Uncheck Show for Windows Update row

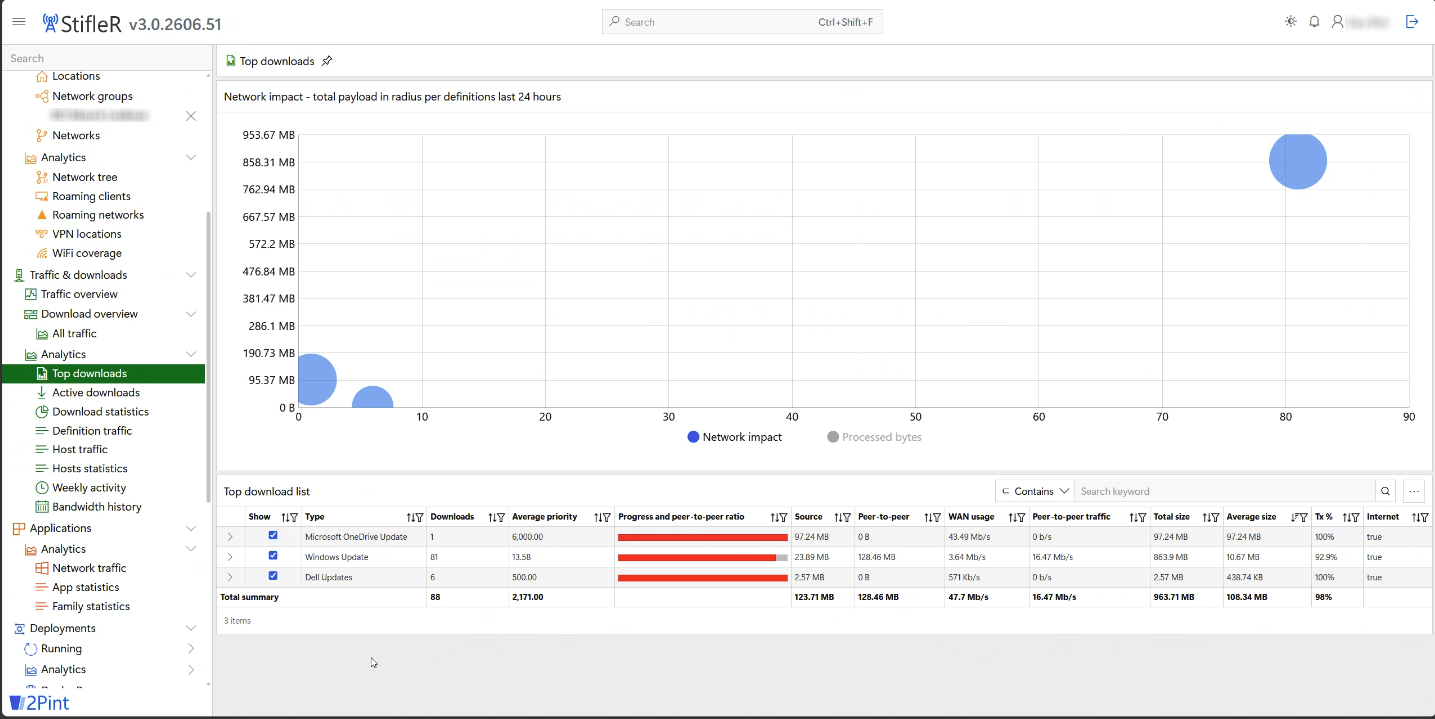(x=273, y=556)
